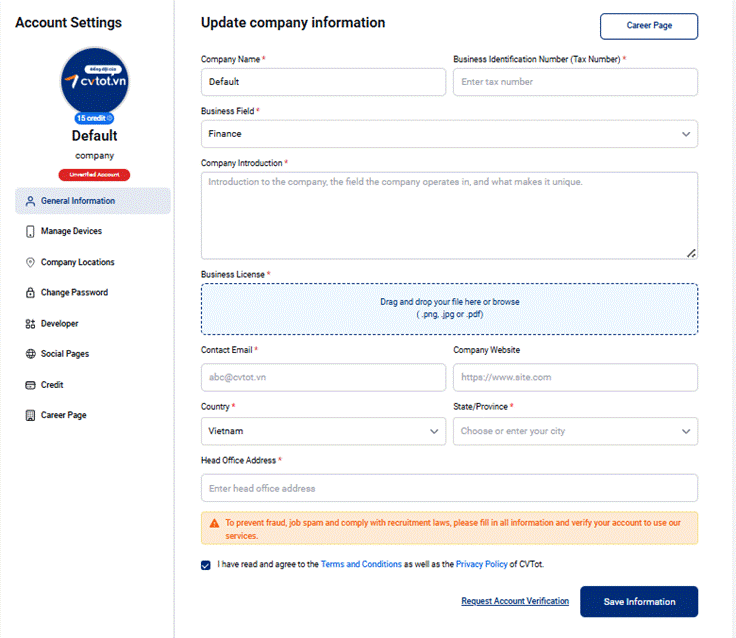
Task: Click the CVTot company logo avatar
Action: click(x=94, y=81)
